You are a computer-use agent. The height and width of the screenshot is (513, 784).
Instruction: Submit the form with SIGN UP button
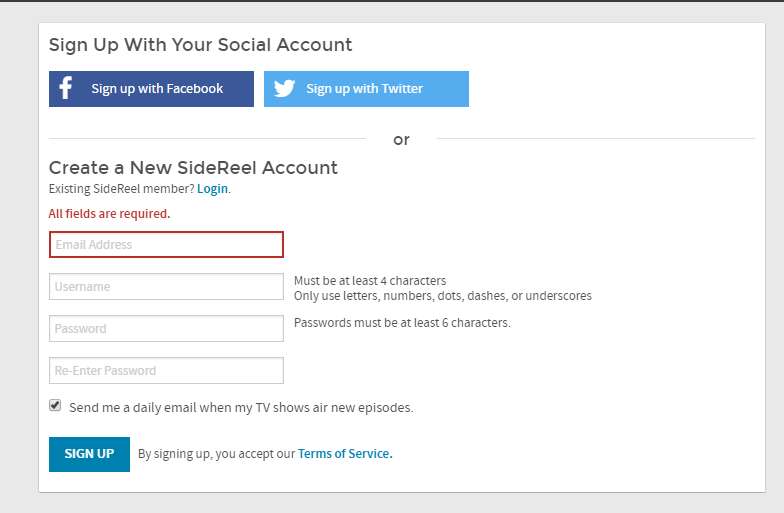(90, 454)
